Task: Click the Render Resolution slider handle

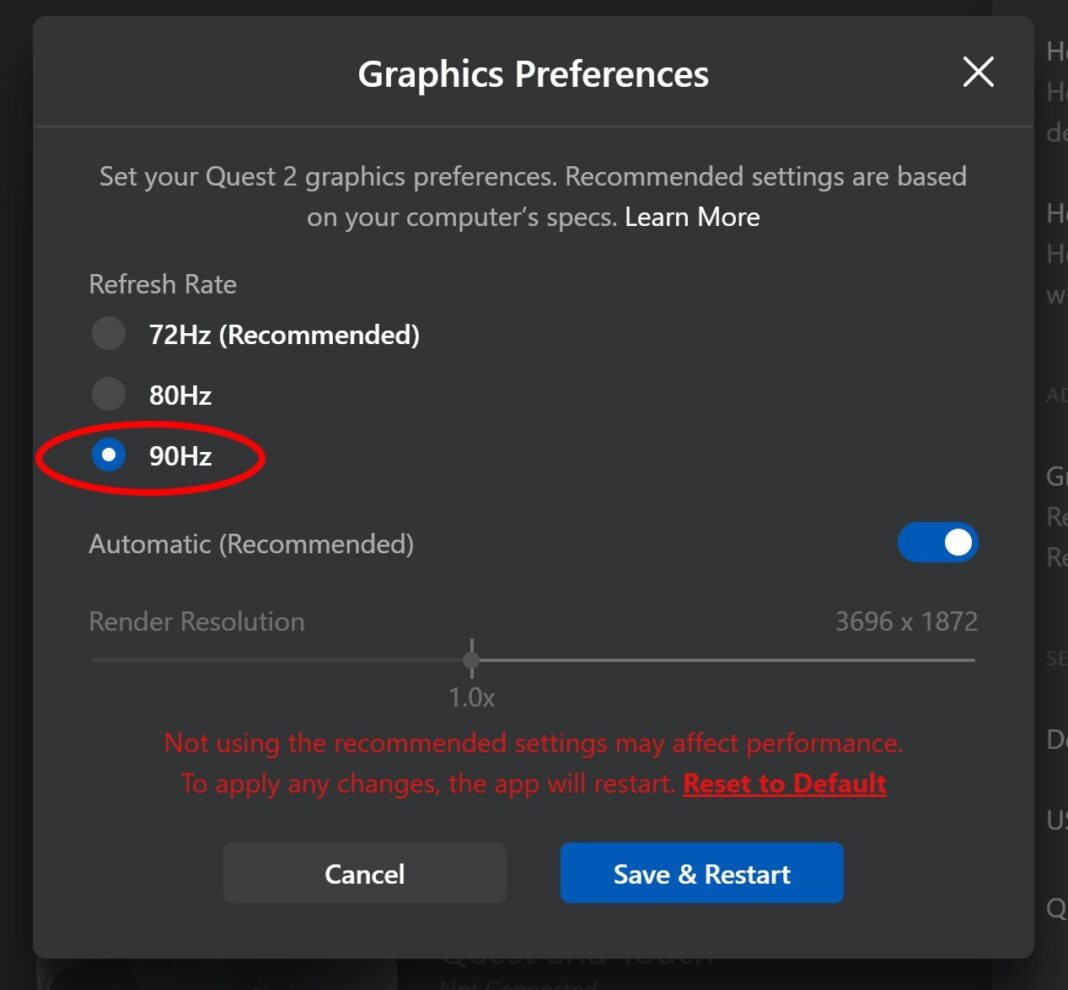Action: click(x=471, y=660)
